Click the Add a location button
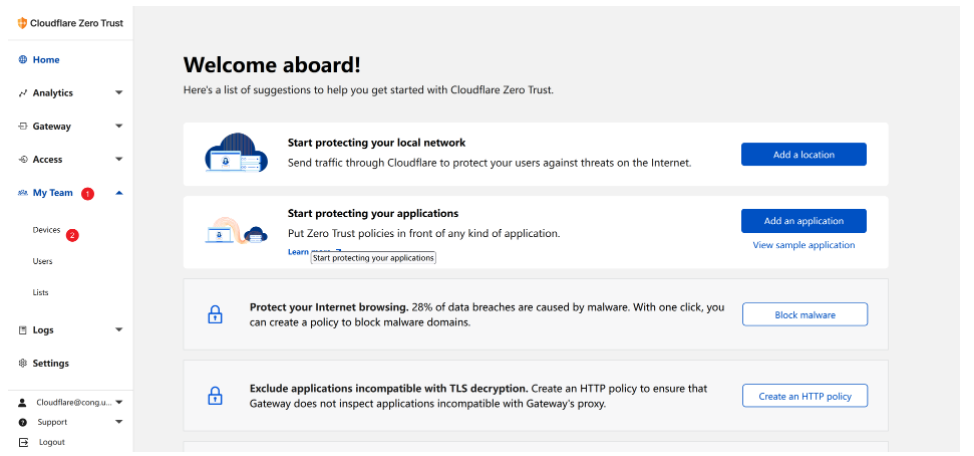This screenshot has width=974, height=456. (803, 155)
